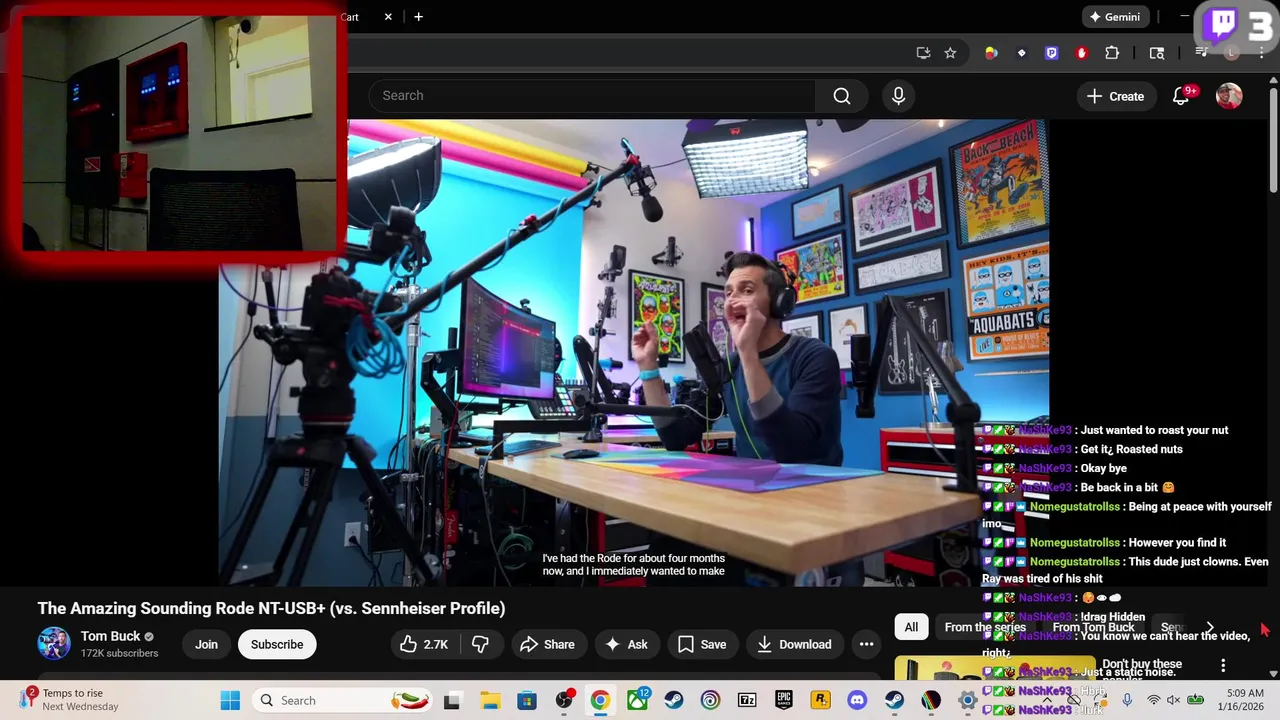Open Tom Buck channel avatar
Image resolution: width=1280 pixels, height=720 pixels.
tap(54, 644)
